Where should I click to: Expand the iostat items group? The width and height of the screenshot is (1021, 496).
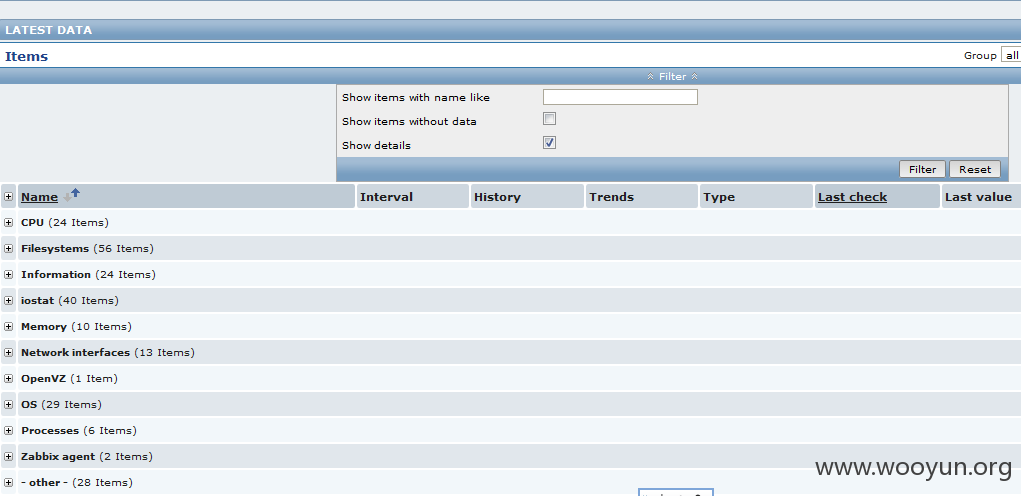coord(8,301)
